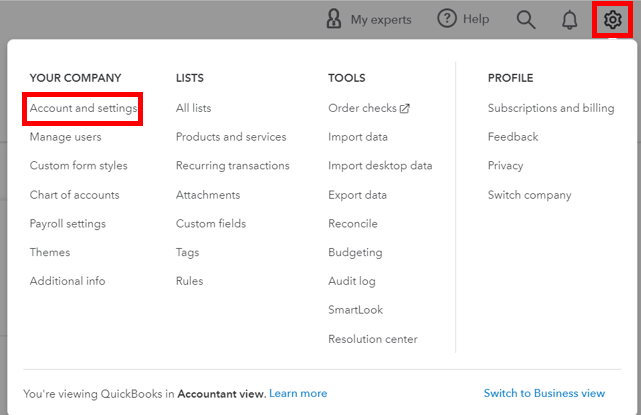View the Audit log
This screenshot has height=415, width=641.
point(353,282)
